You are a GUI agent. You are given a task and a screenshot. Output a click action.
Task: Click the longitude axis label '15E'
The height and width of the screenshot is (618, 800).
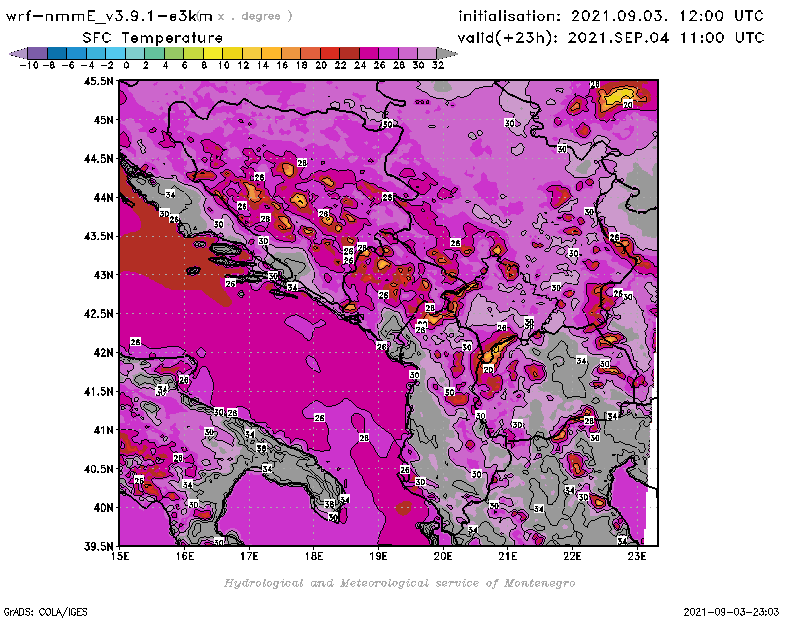coord(120,556)
